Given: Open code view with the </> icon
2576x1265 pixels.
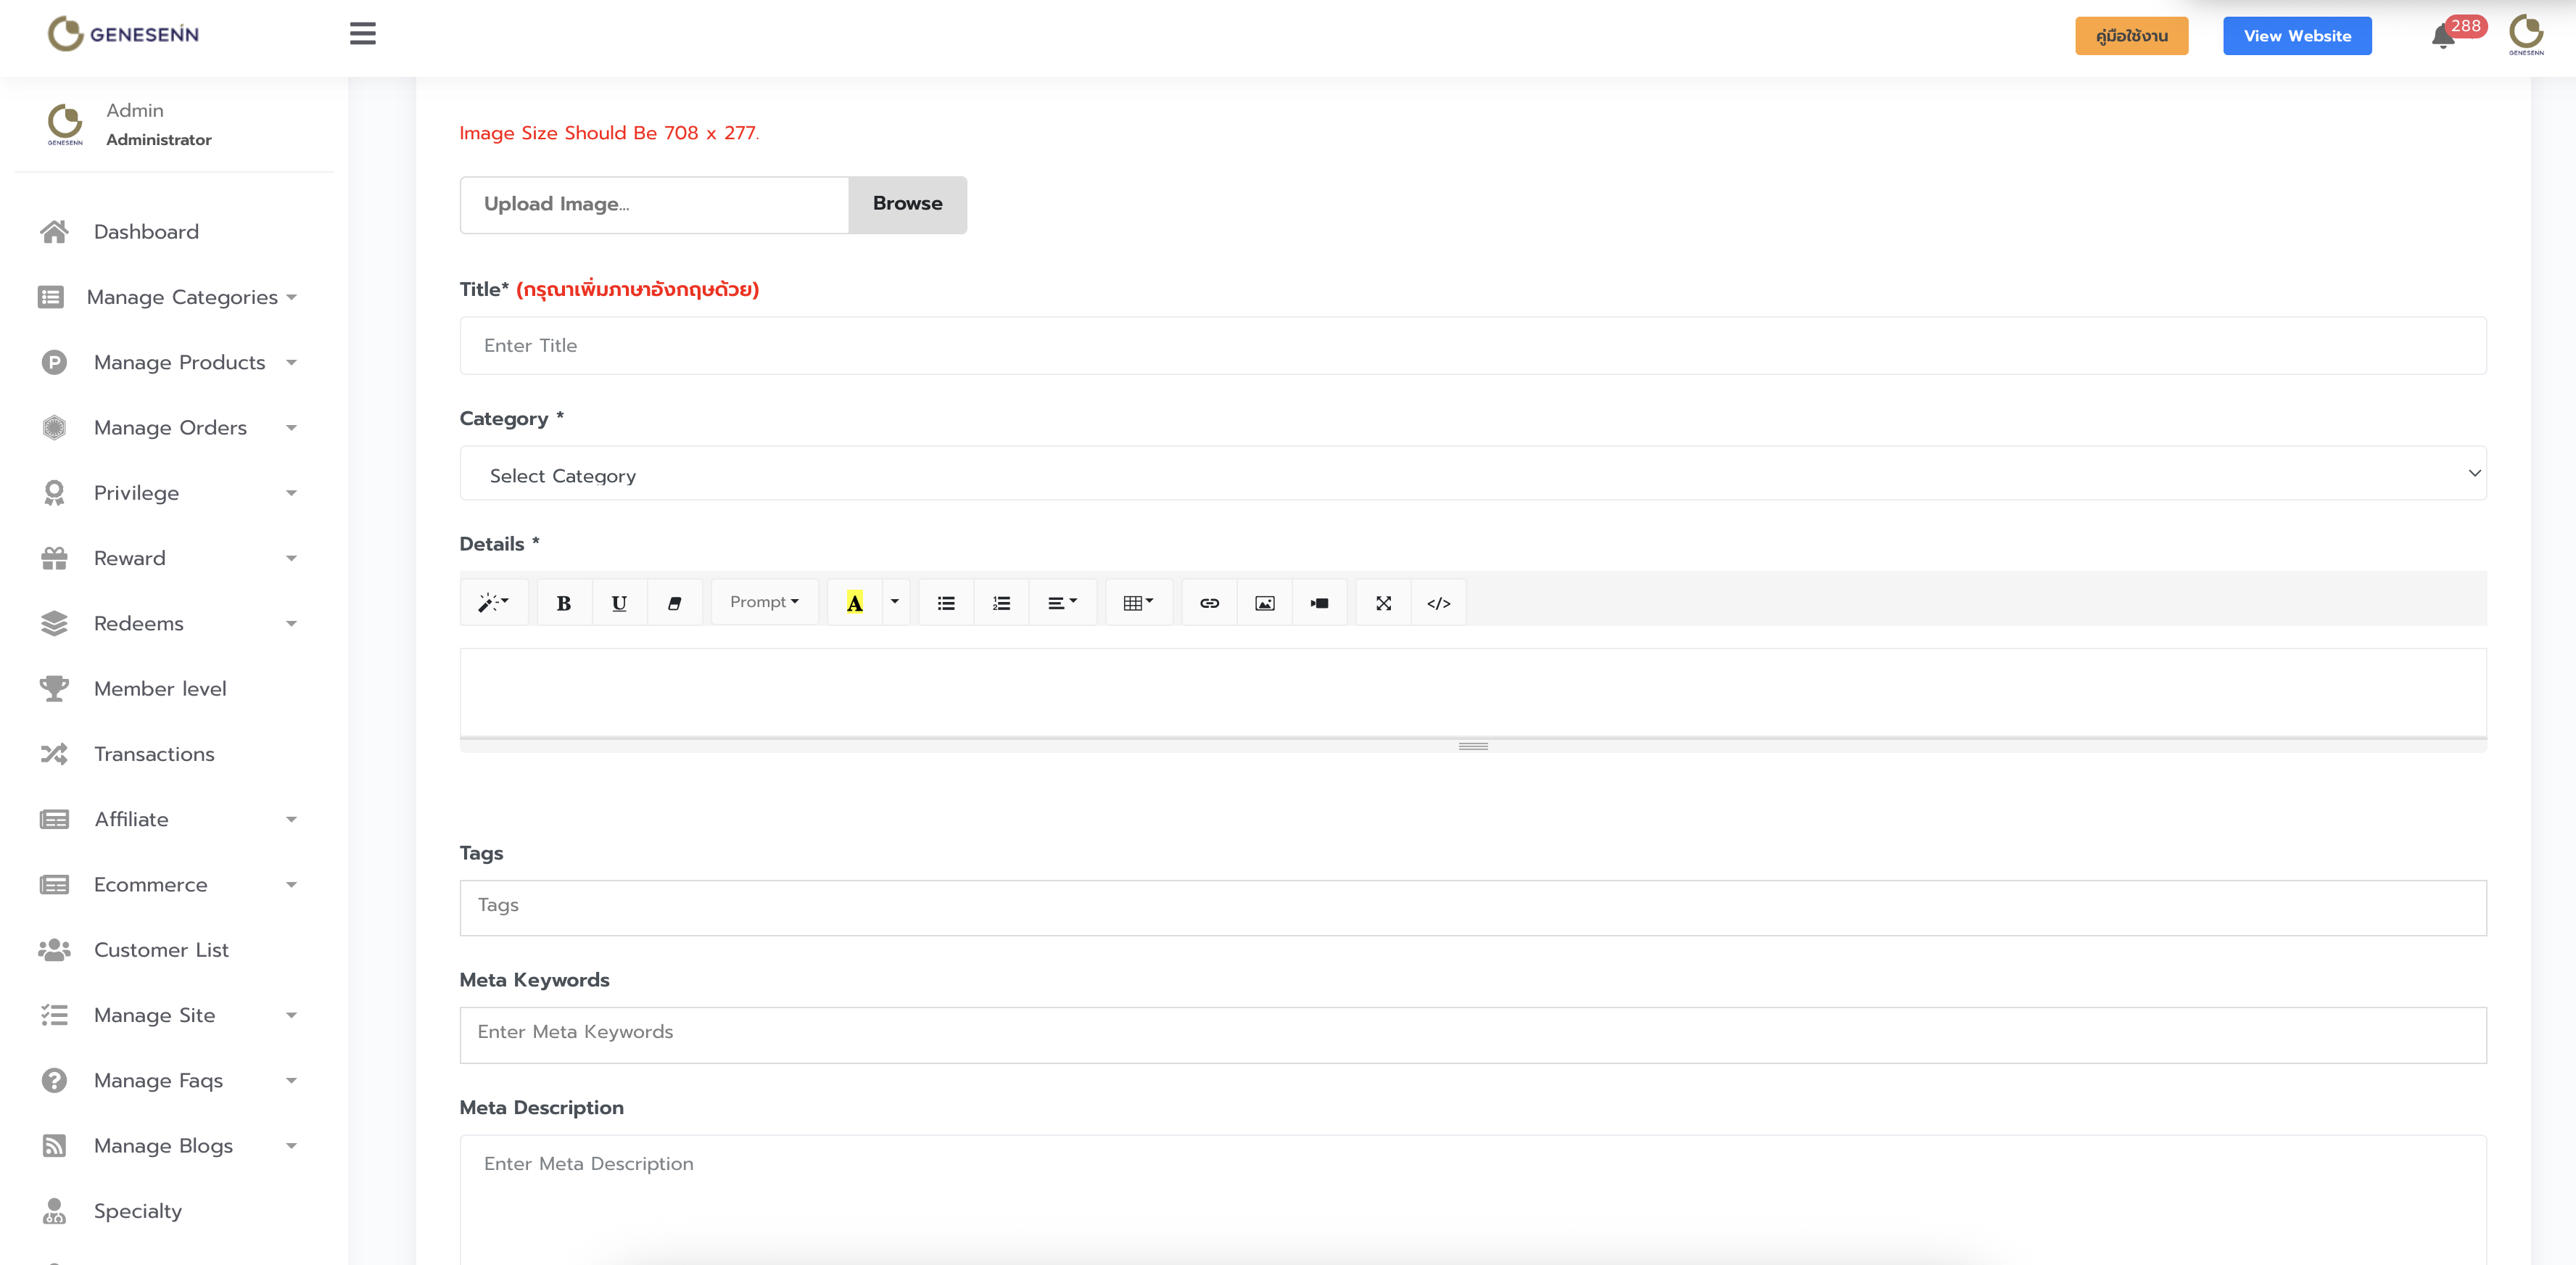Looking at the screenshot, I should tap(1438, 603).
